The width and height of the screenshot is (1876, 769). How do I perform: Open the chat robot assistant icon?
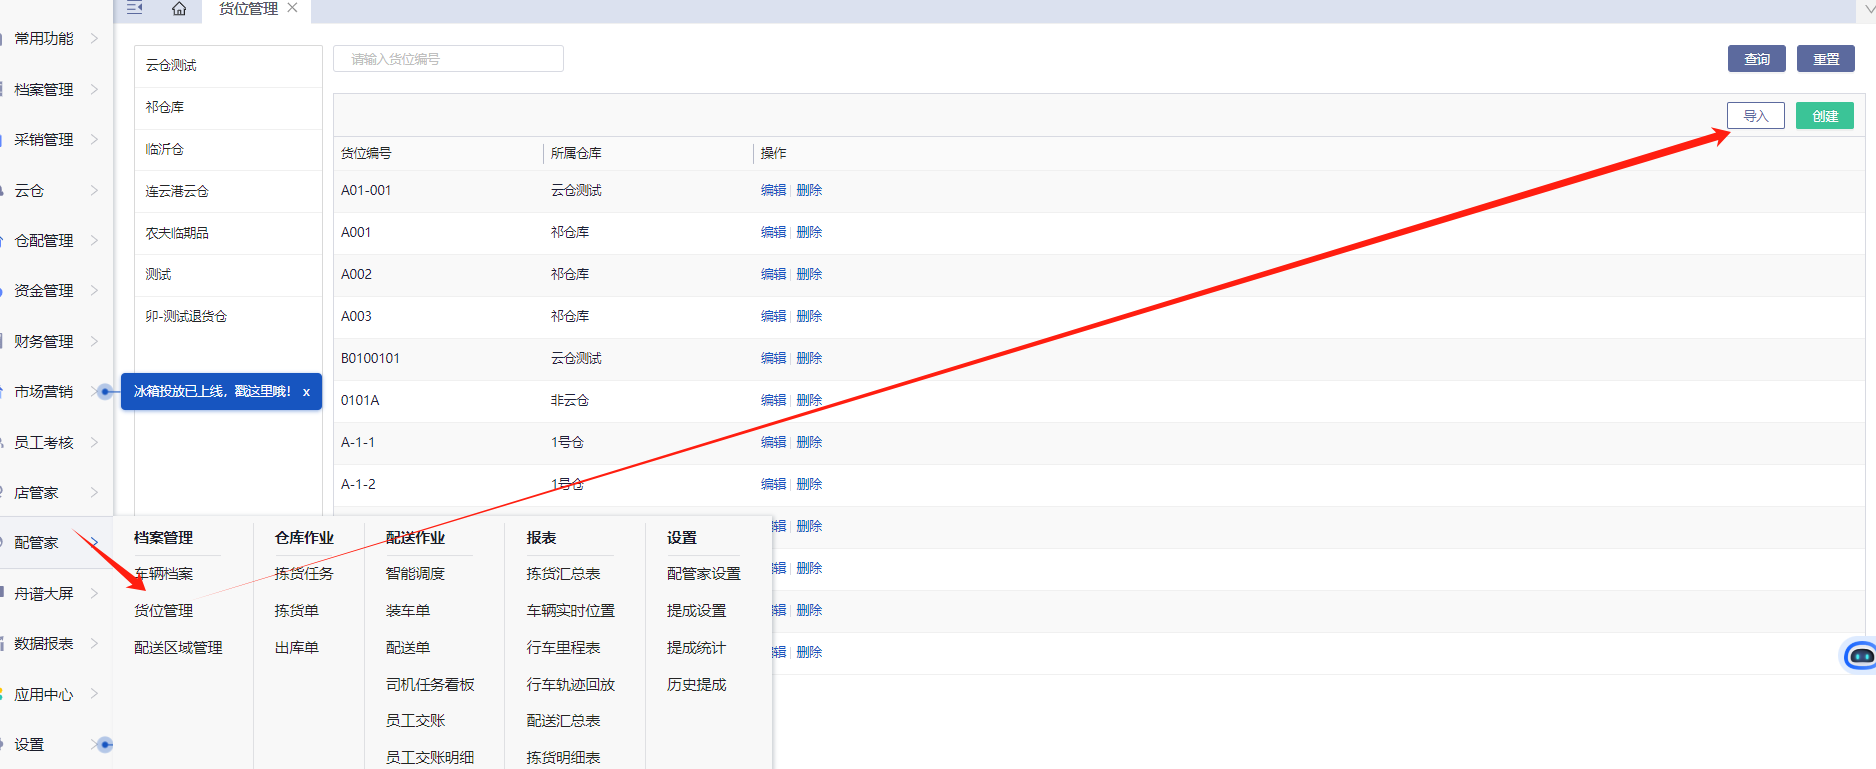click(x=1860, y=656)
